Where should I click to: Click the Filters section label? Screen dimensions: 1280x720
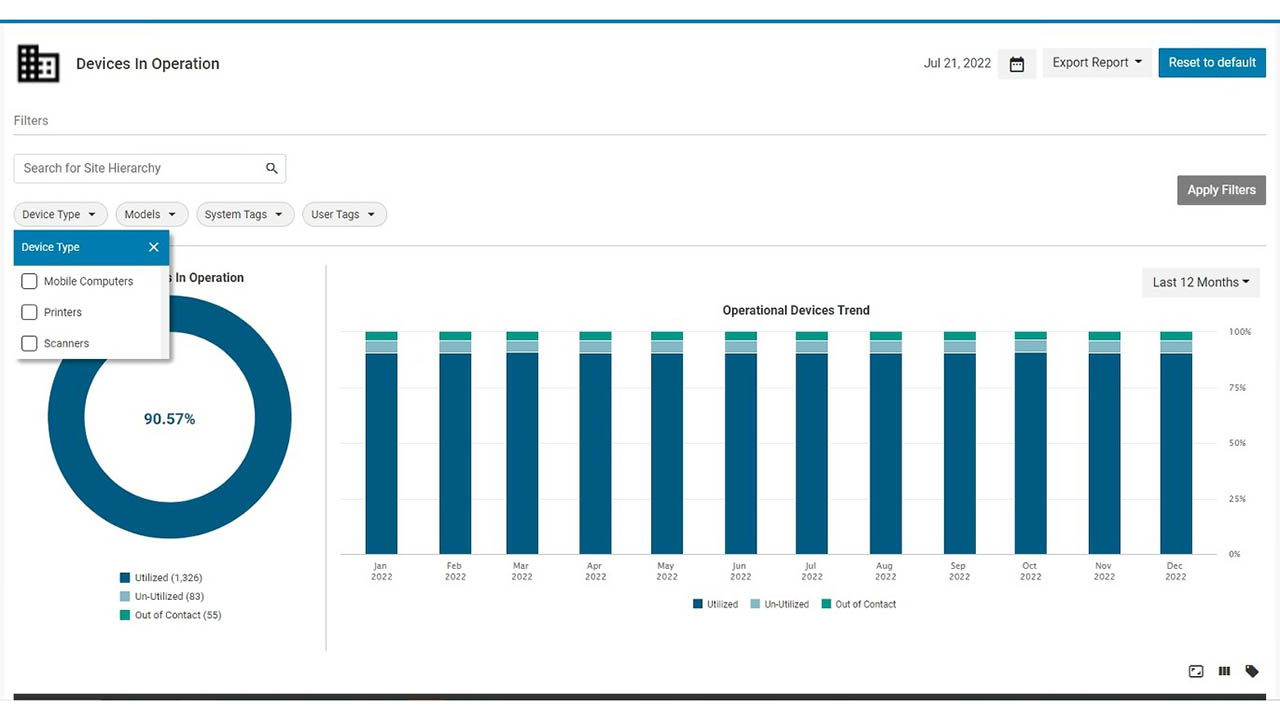[x=31, y=120]
